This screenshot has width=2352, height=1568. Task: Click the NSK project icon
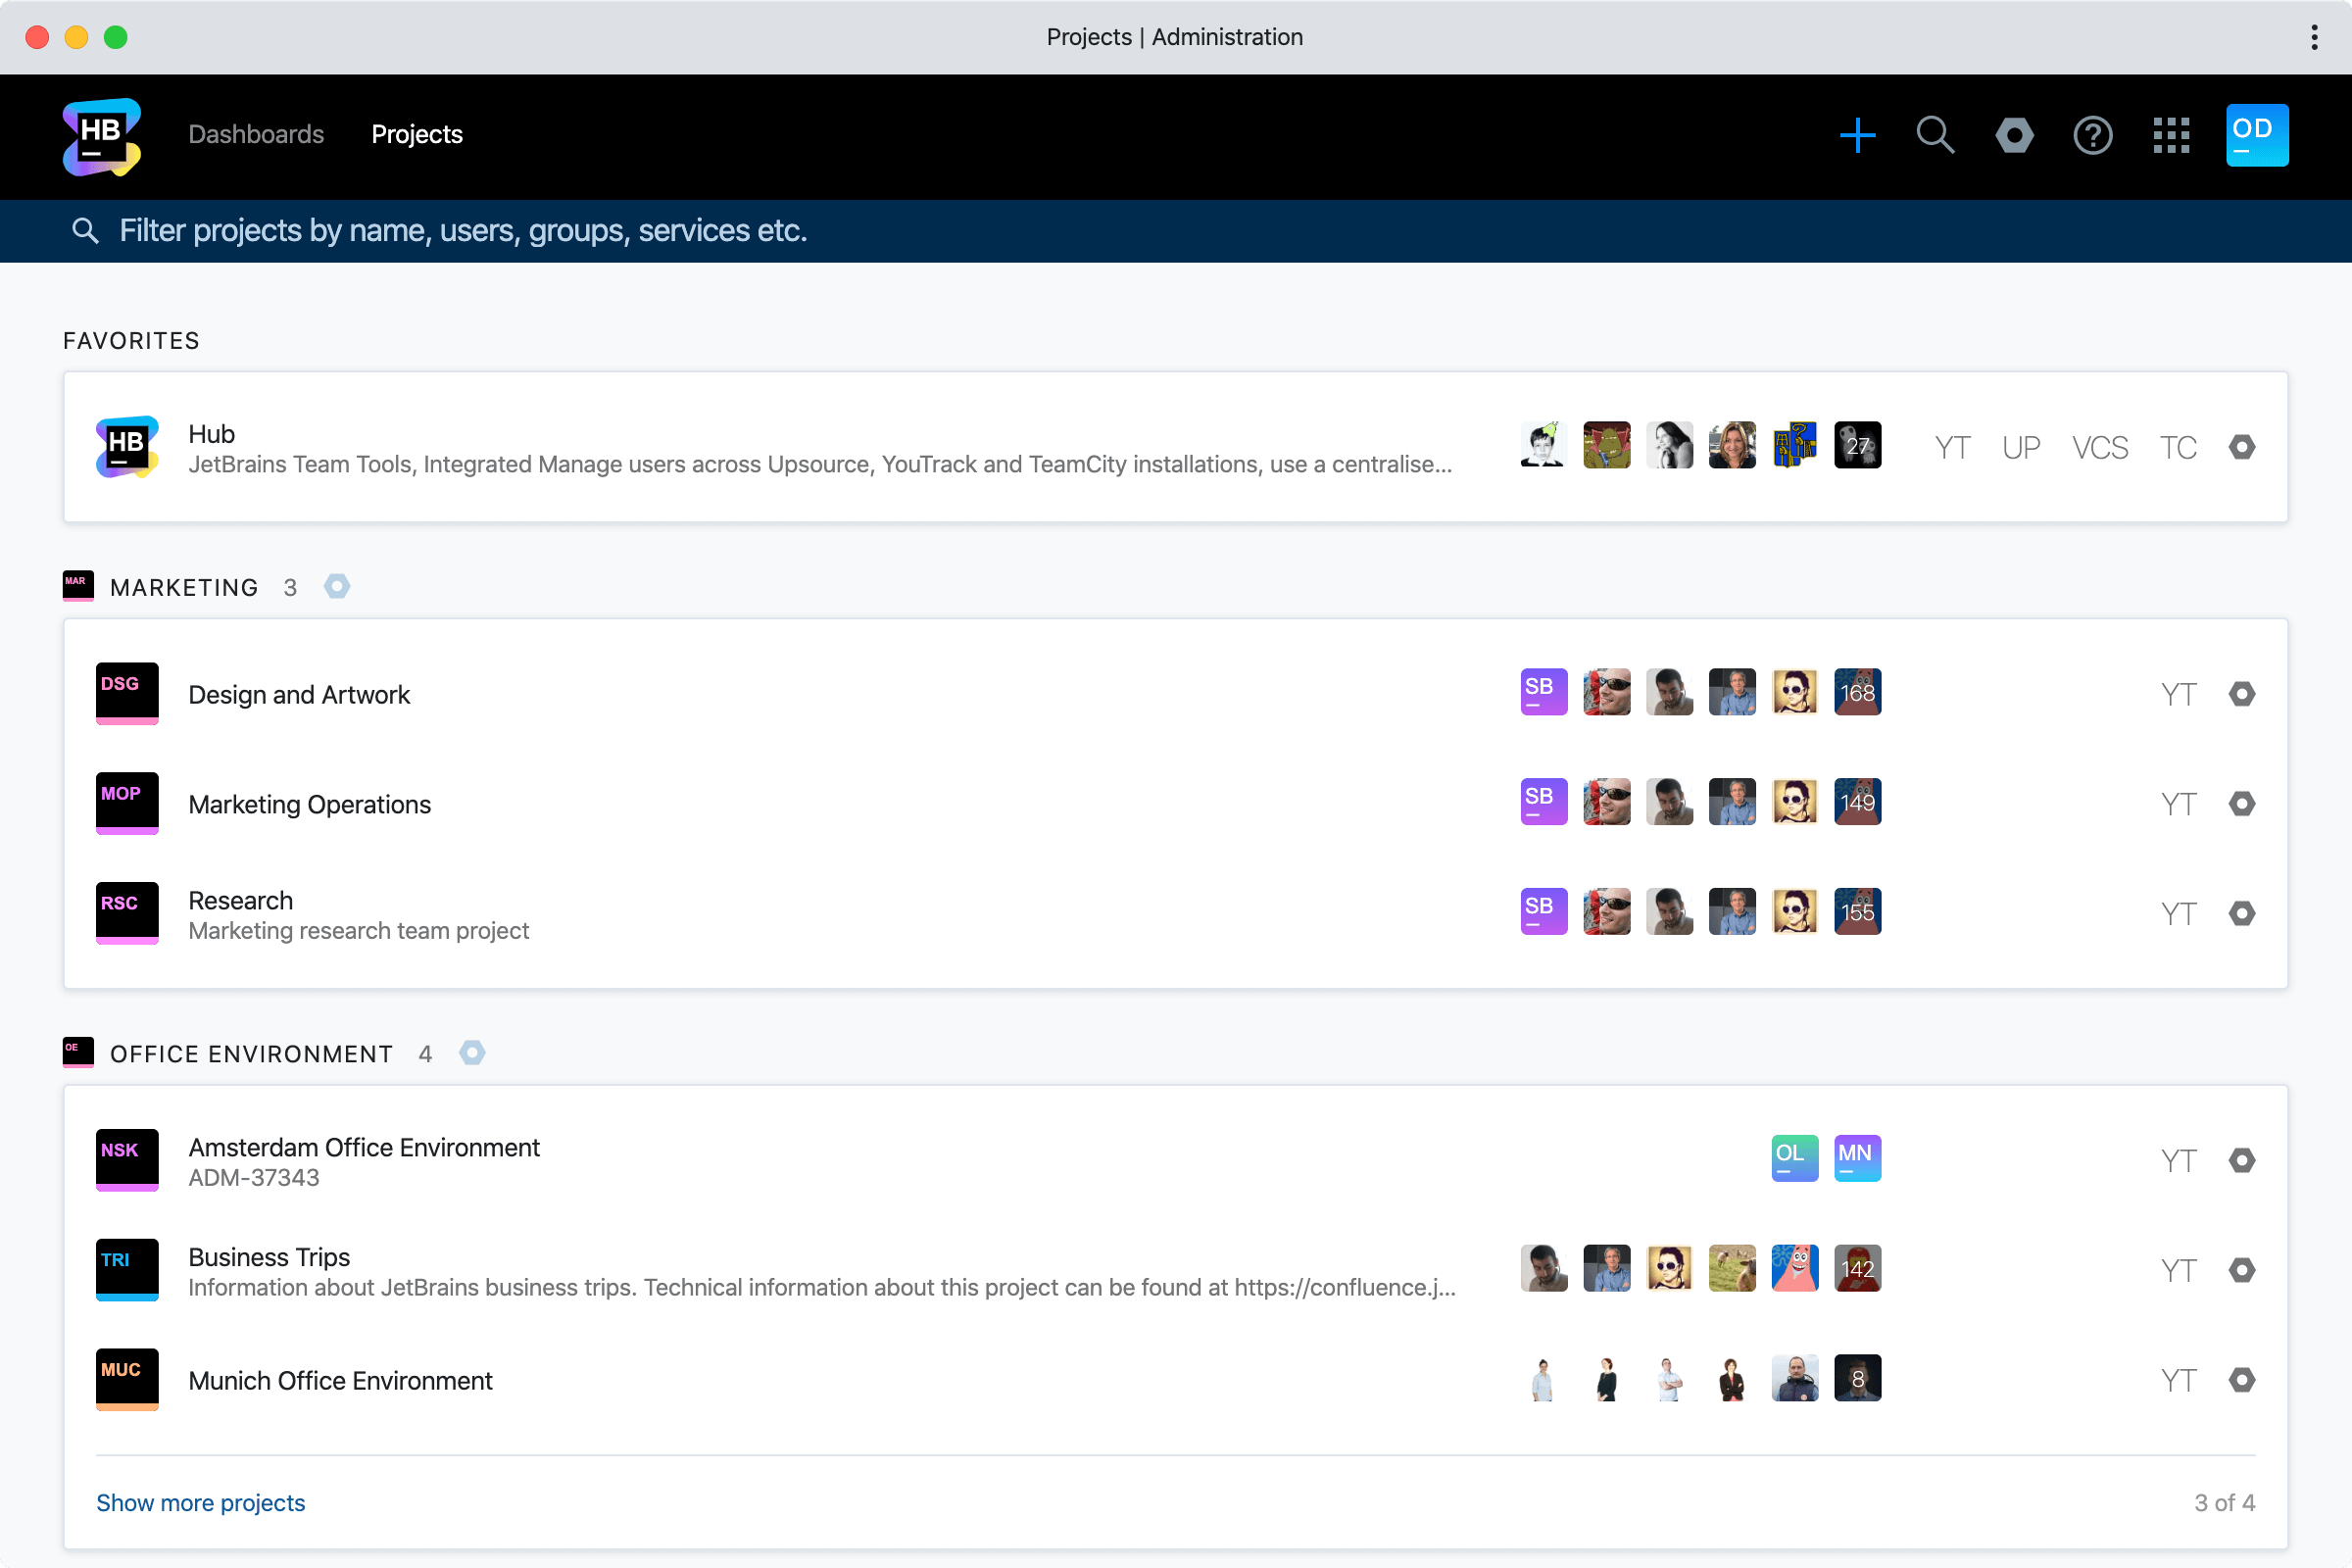[x=127, y=1160]
